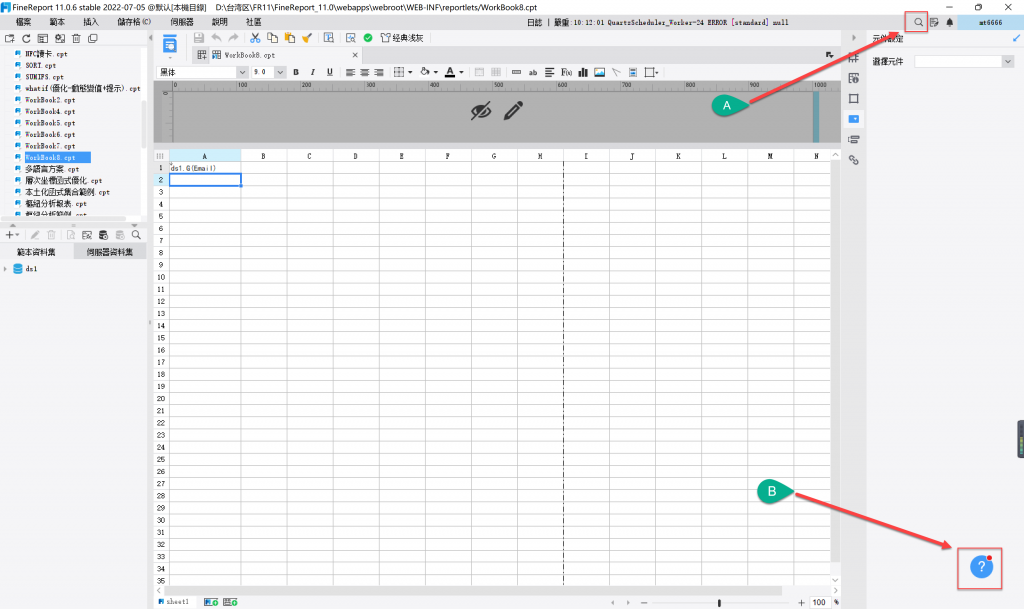Close the WorkBook8.cpt document tab
Image resolution: width=1024 pixels, height=609 pixels.
point(355,55)
